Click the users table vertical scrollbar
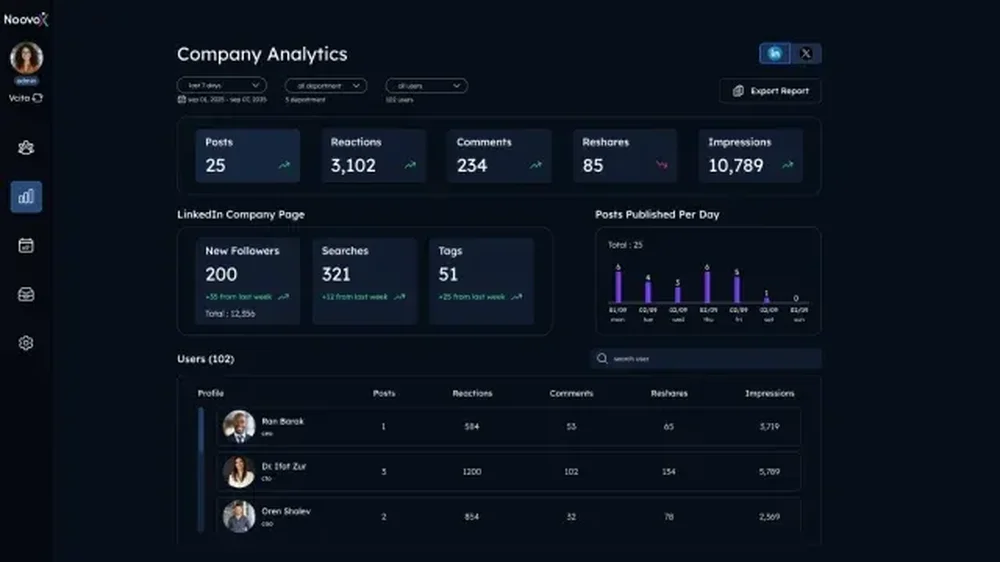This screenshot has width=1000, height=562. click(202, 470)
